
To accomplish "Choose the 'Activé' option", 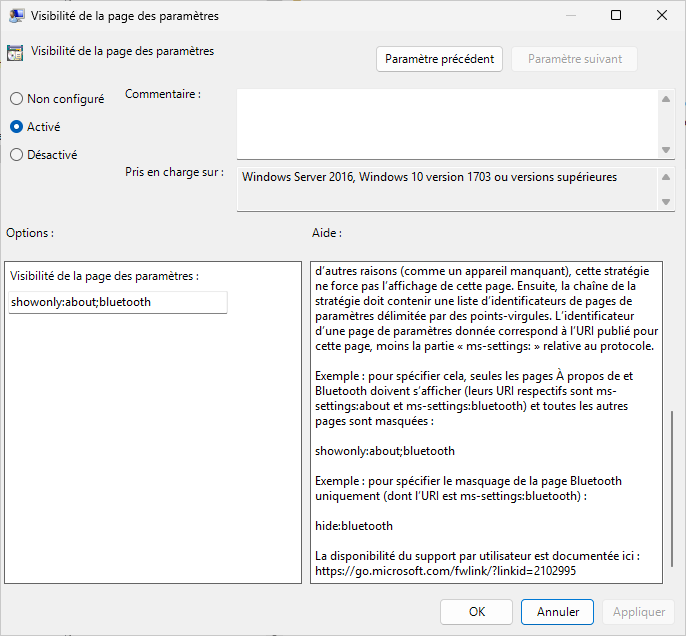I will [x=16, y=127].
